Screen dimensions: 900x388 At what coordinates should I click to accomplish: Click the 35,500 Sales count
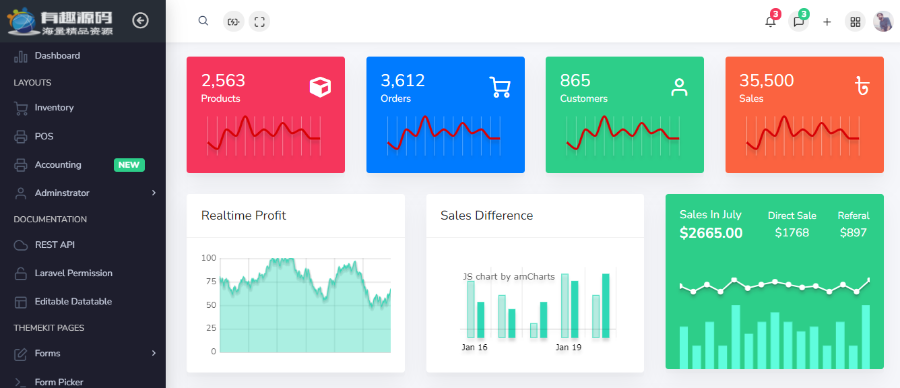click(766, 80)
